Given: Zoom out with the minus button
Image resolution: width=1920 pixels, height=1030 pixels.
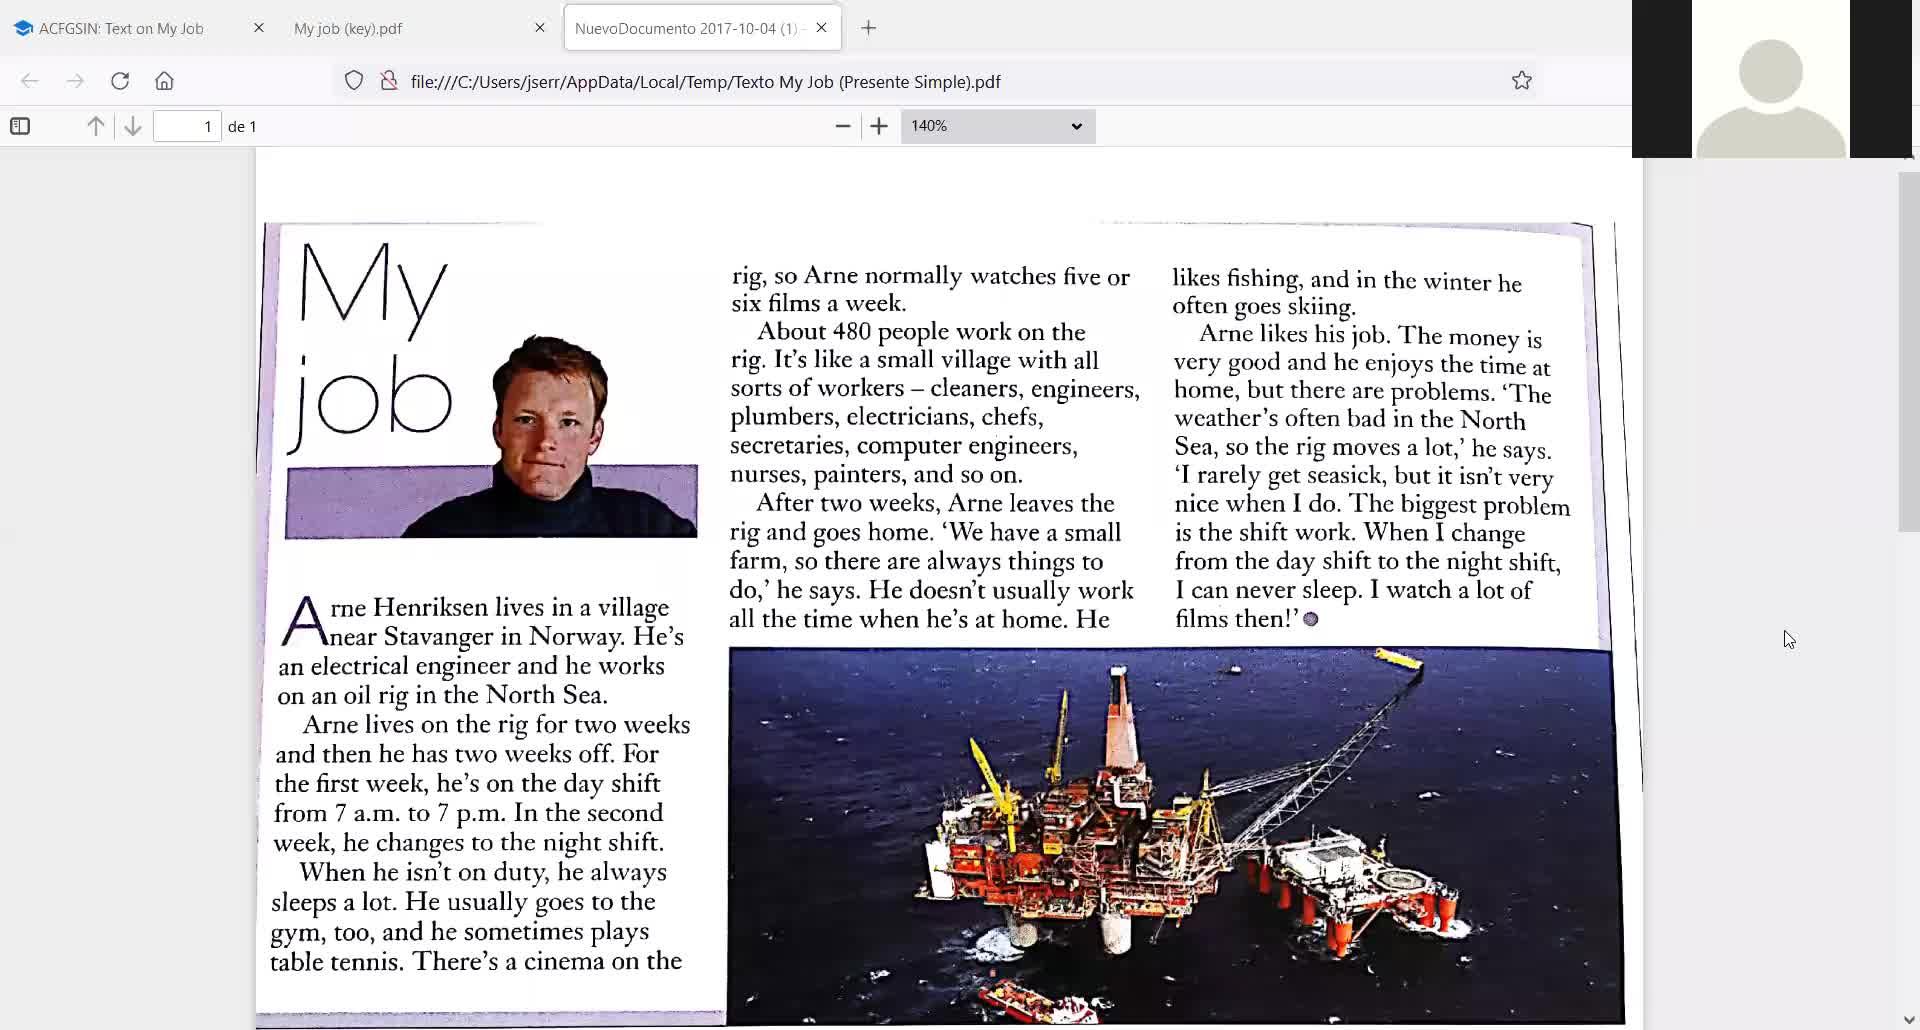Looking at the screenshot, I should [843, 126].
